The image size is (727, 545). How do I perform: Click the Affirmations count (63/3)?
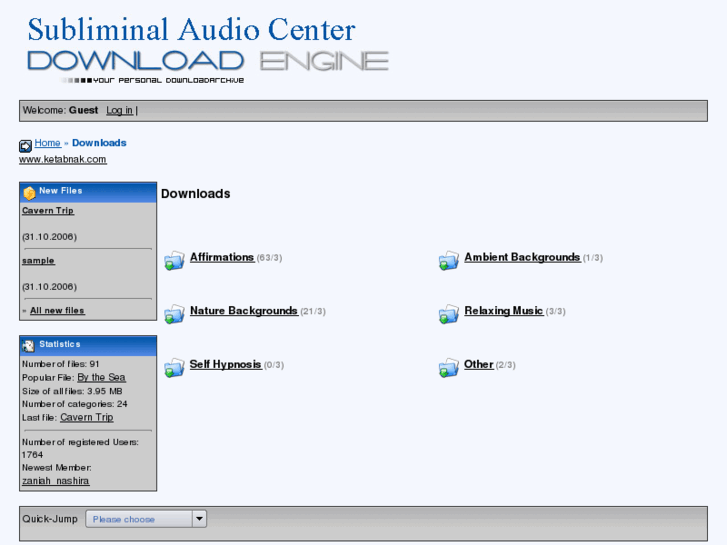(269, 258)
